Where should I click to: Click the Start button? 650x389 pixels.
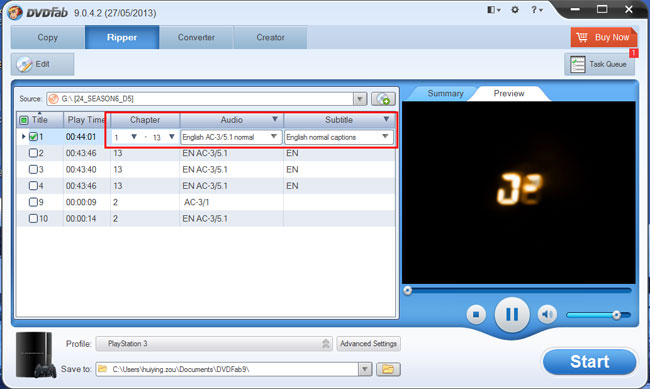589,362
